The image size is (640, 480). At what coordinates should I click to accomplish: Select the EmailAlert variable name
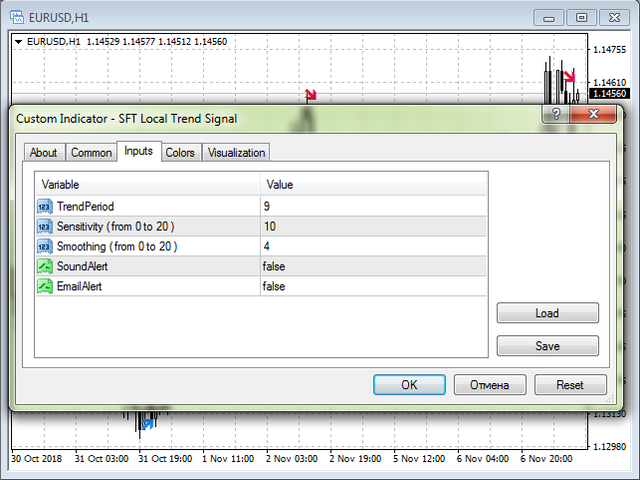pyautogui.click(x=79, y=287)
